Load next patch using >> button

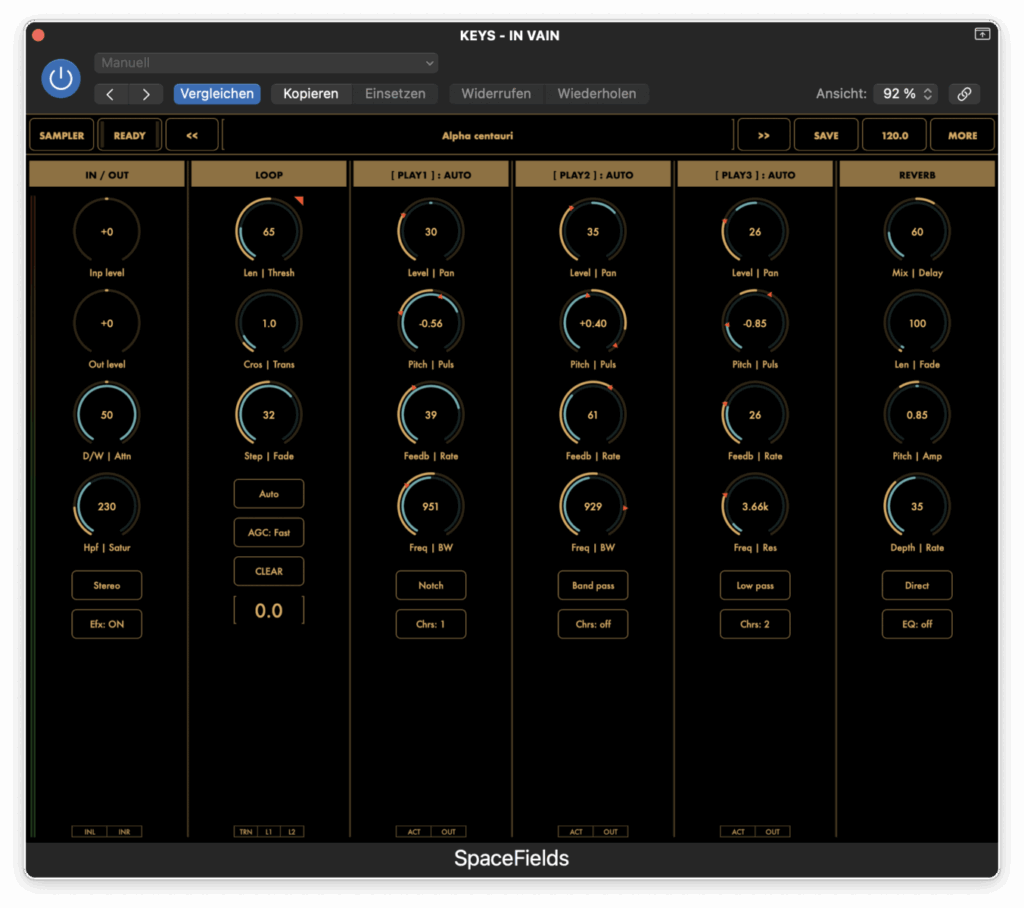pyautogui.click(x=763, y=135)
